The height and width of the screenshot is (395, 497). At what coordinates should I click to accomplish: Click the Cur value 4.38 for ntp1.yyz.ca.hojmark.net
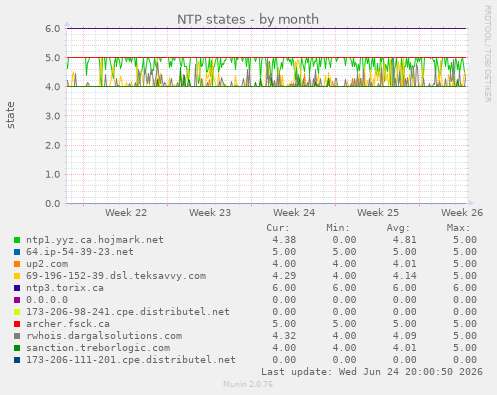[x=284, y=240]
